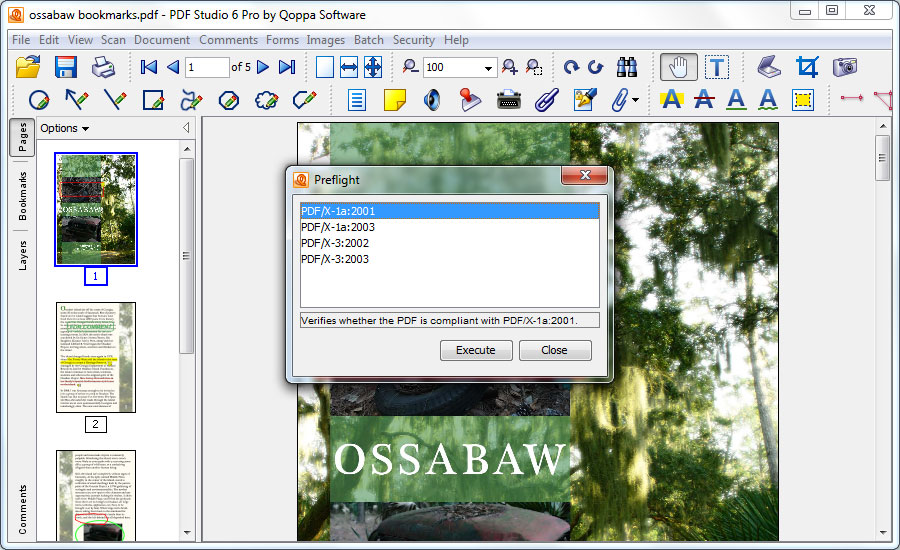This screenshot has width=900, height=550.
Task: Select the Rubber Stamp tool
Action: pos(470,100)
